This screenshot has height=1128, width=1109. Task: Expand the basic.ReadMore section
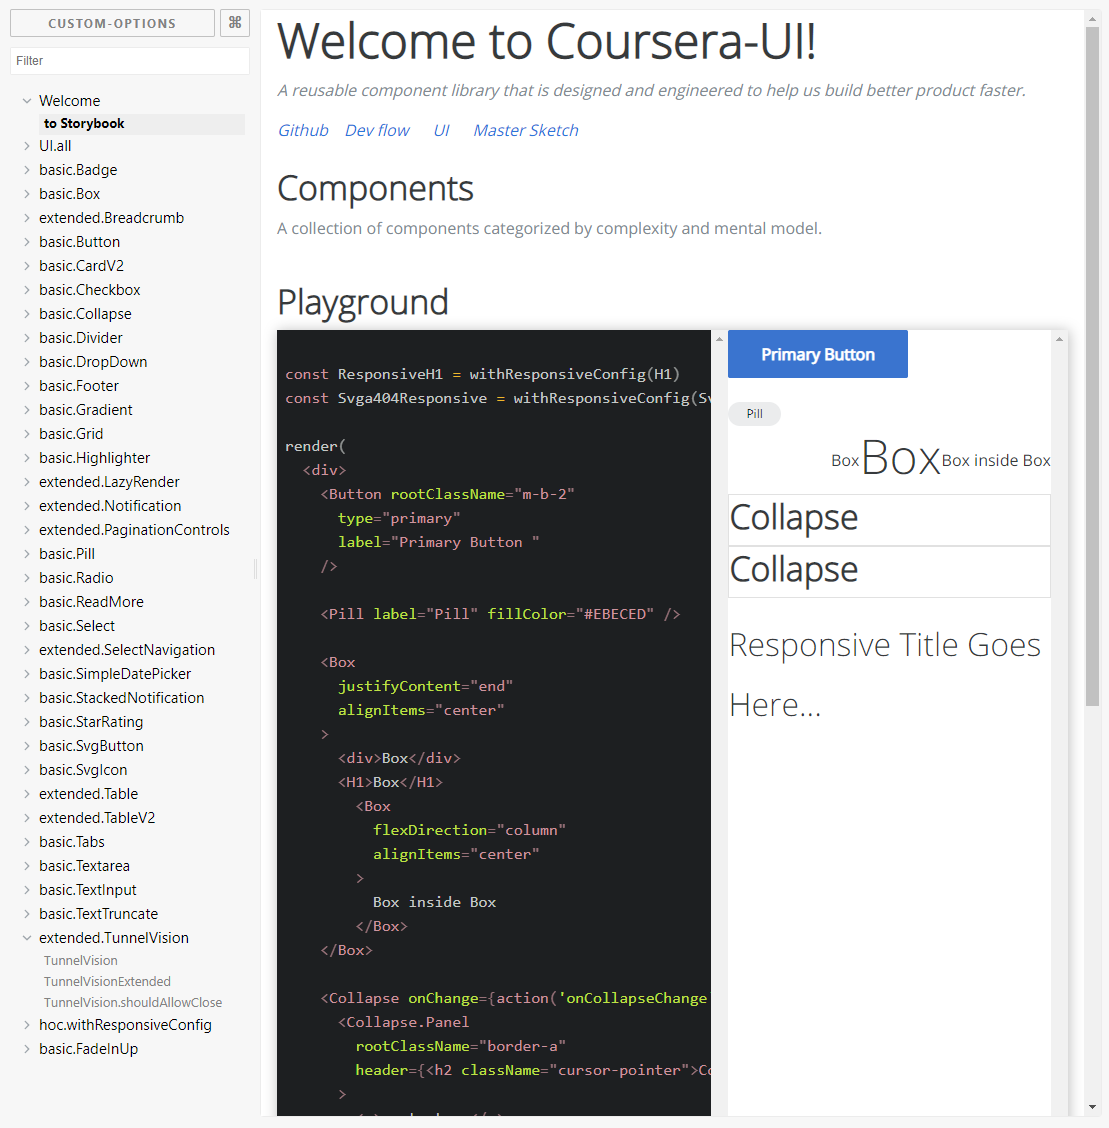(91, 602)
